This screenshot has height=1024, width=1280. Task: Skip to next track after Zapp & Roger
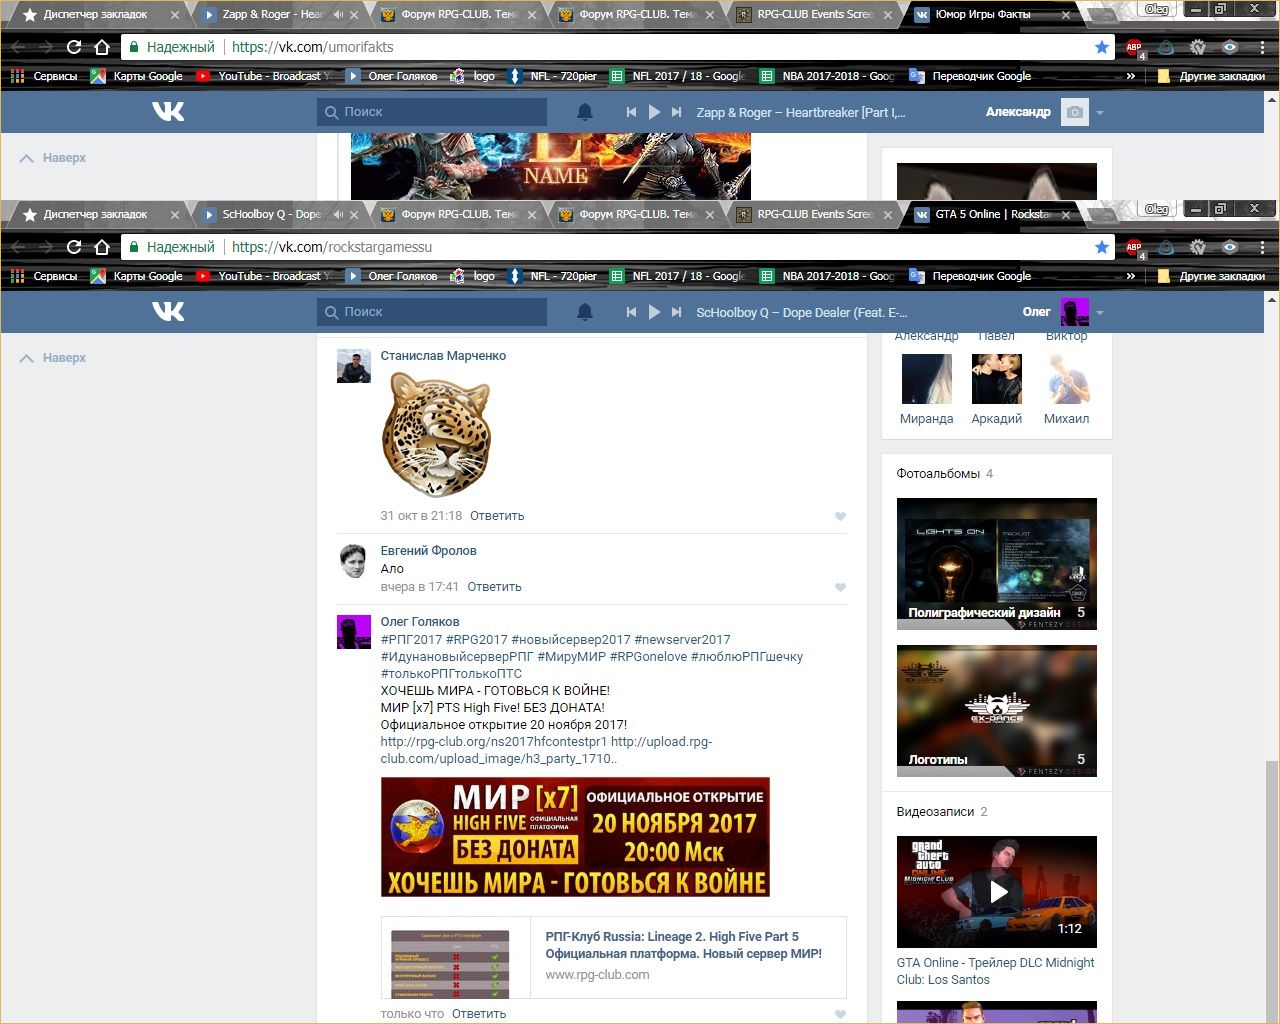[677, 112]
